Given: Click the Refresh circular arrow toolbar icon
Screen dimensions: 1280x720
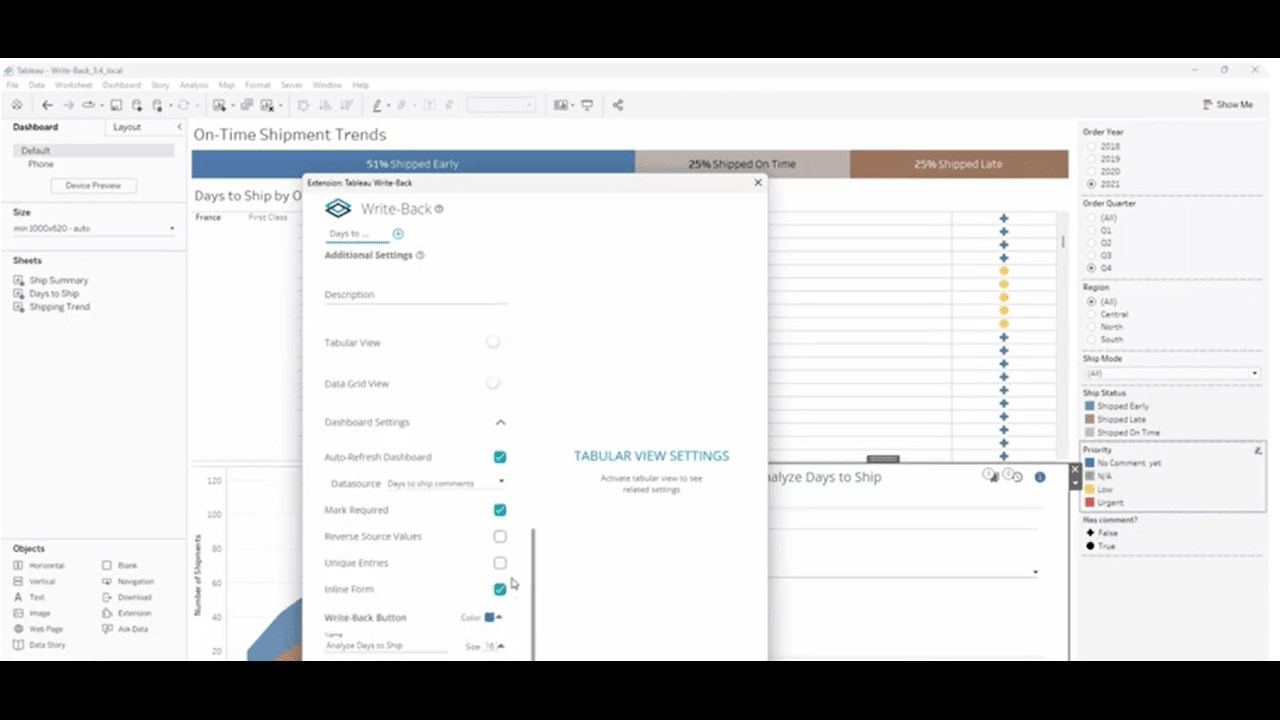Looking at the screenshot, I should coord(184,105).
